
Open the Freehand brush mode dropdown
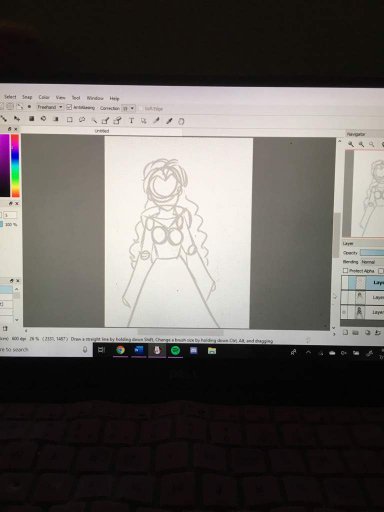[50, 107]
